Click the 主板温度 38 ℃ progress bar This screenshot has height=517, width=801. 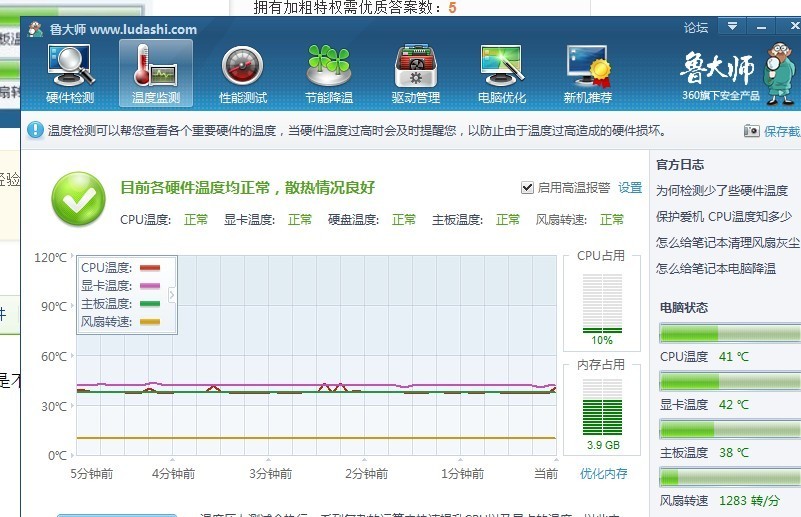click(730, 430)
